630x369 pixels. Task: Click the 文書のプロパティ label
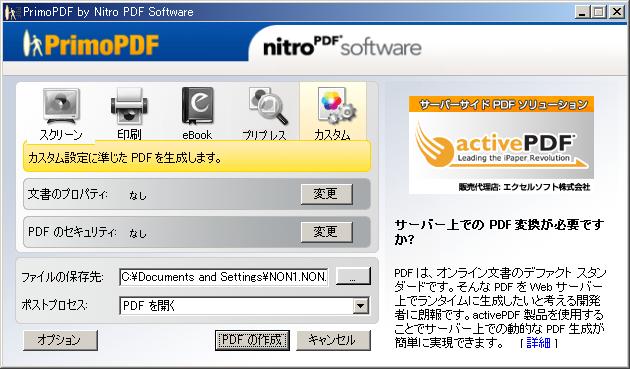coord(68,194)
